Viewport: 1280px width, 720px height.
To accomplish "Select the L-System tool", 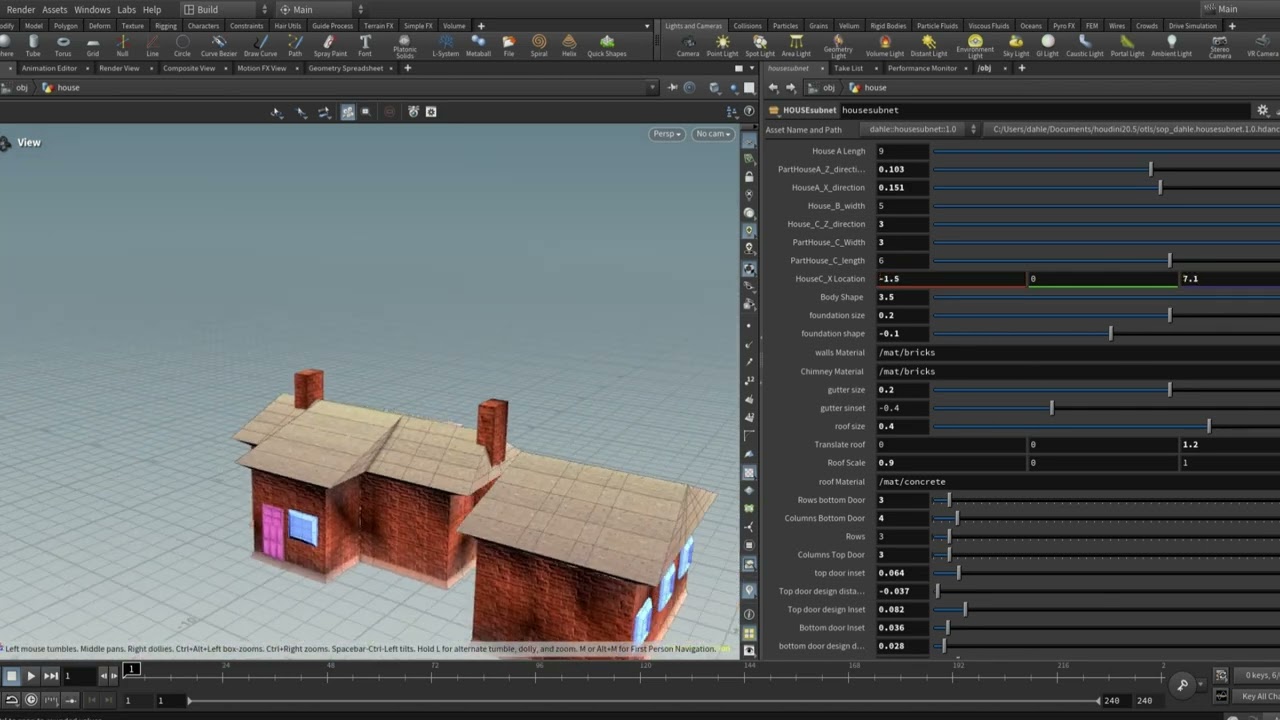I will (x=445, y=45).
